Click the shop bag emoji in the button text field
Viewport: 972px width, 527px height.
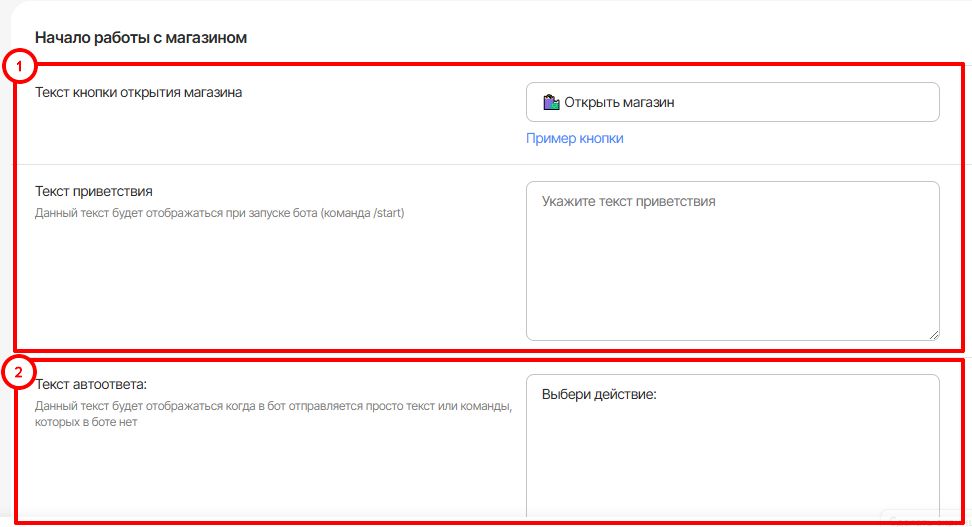click(x=551, y=102)
